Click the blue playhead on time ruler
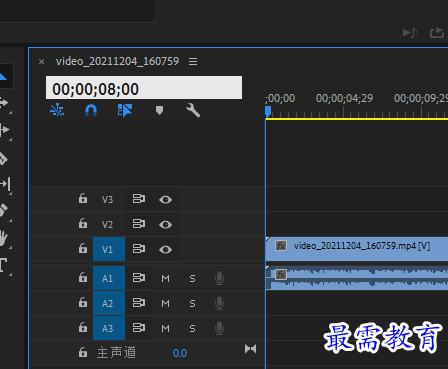This screenshot has width=448, height=369. [x=268, y=112]
